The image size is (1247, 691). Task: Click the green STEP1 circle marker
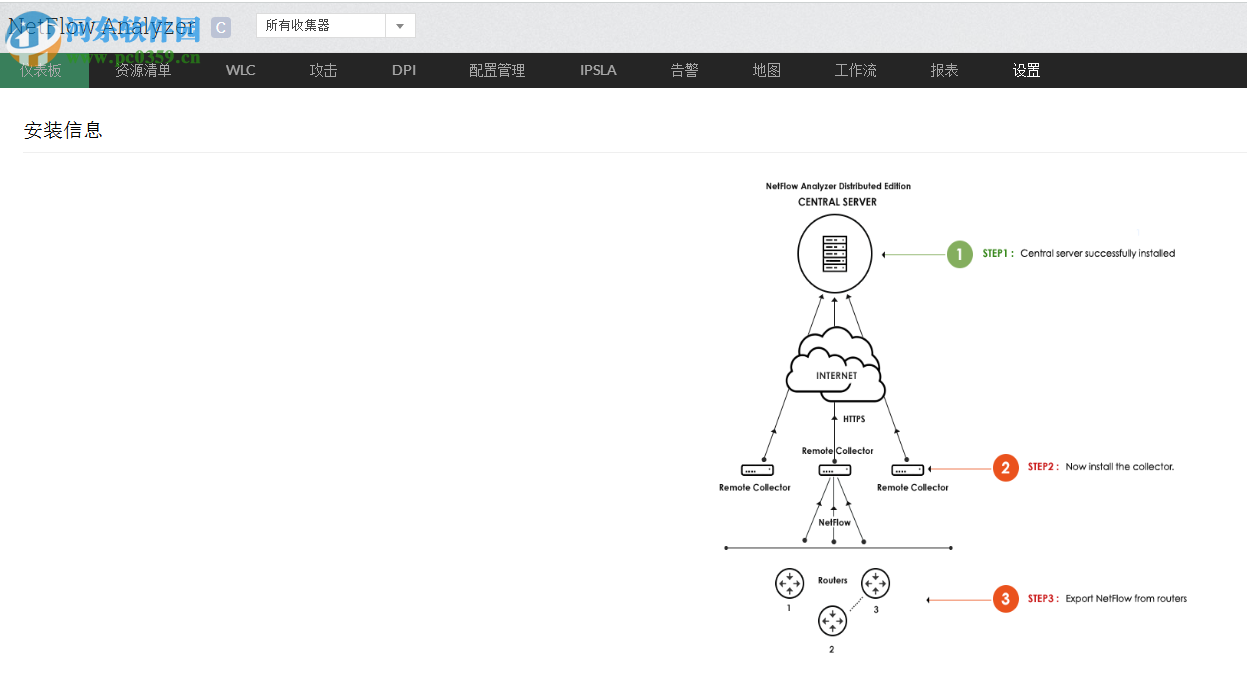tap(959, 254)
